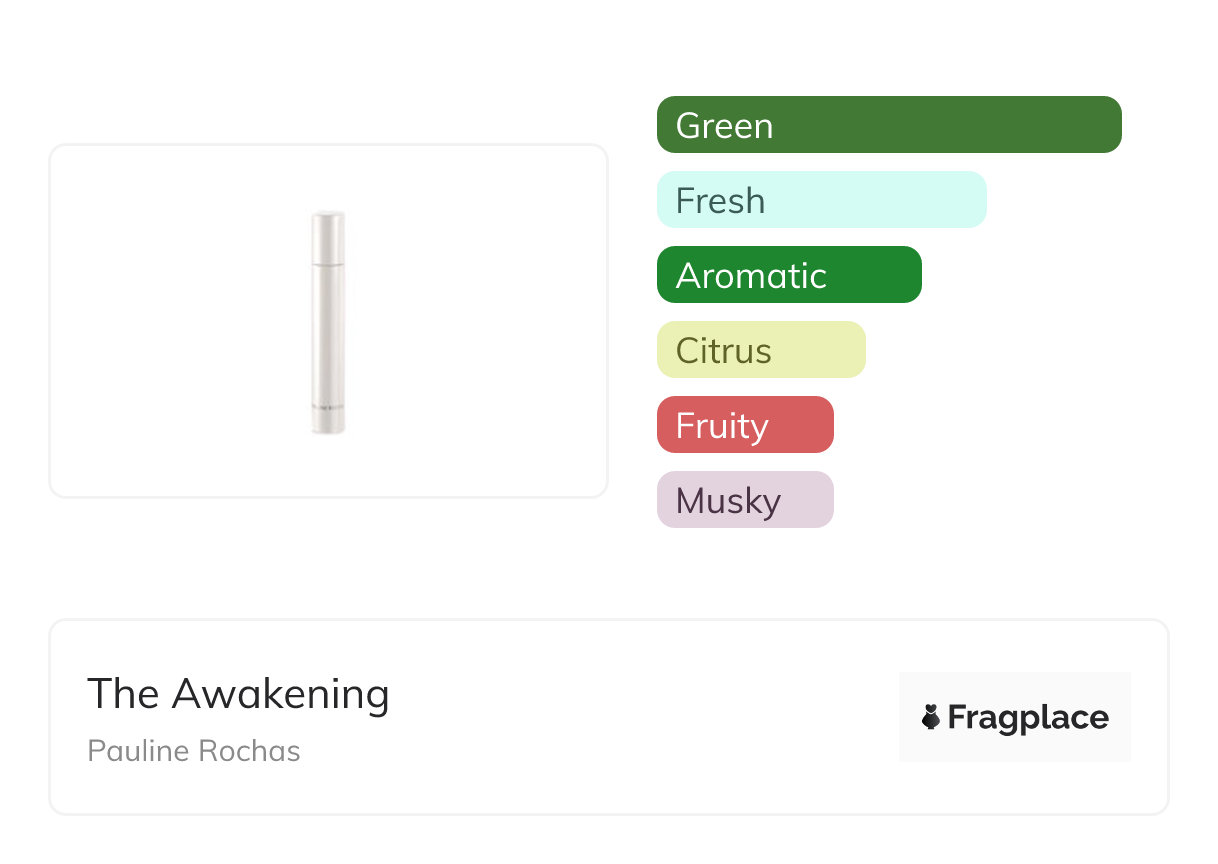Click the brand engraving at bottle base

click(x=327, y=409)
